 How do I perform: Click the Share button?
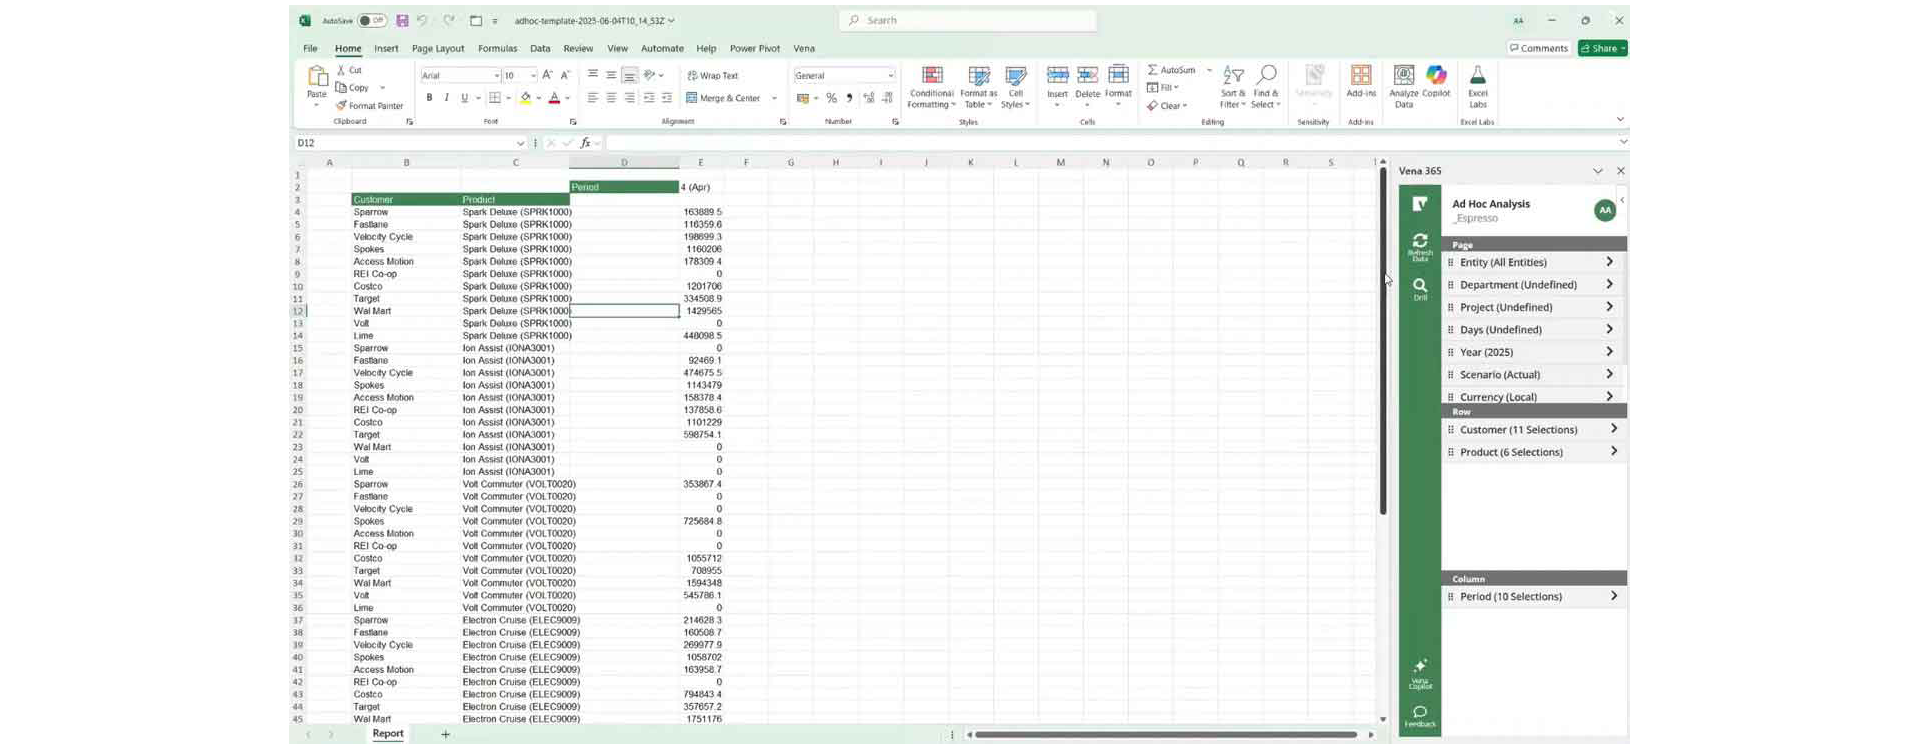1602,48
